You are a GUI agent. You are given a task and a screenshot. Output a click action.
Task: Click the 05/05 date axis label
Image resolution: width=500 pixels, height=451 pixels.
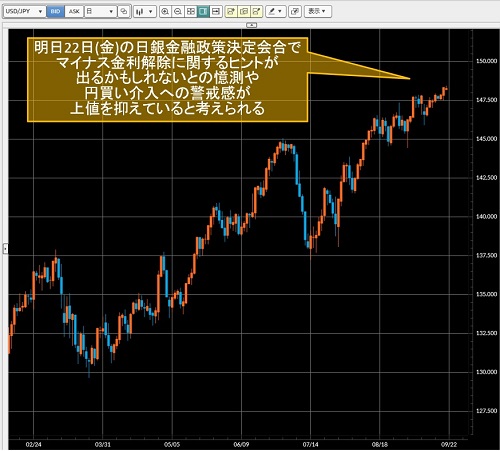[x=172, y=445]
